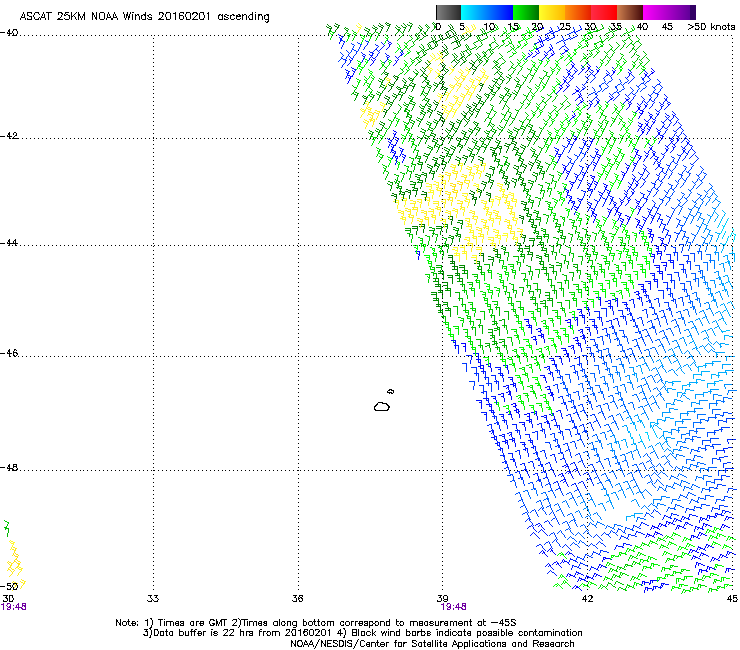Click the '45' longitude axis label at bottom

(x=732, y=599)
